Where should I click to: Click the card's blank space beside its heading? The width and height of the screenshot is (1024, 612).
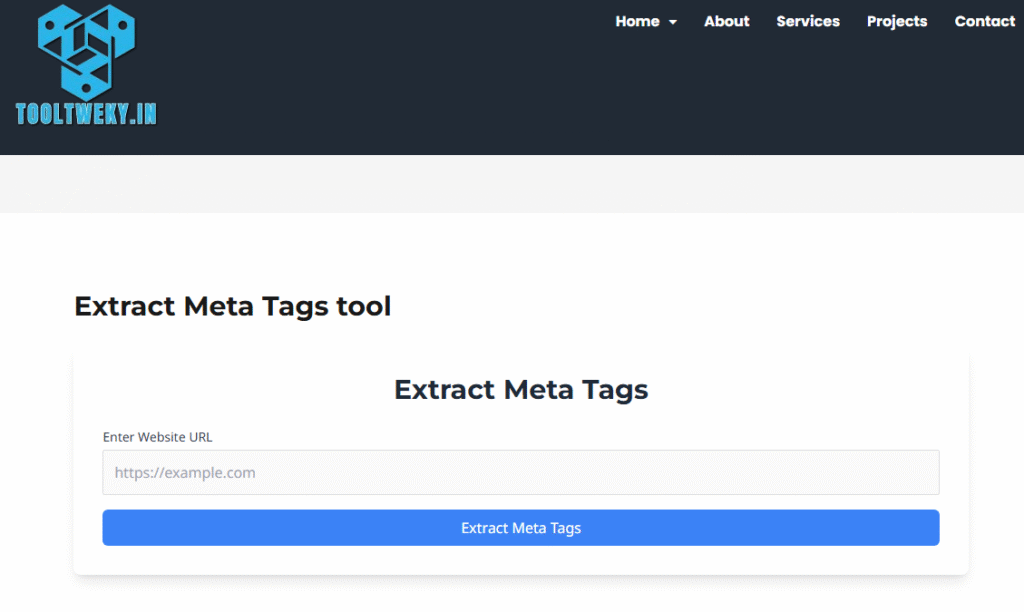tap(800, 389)
